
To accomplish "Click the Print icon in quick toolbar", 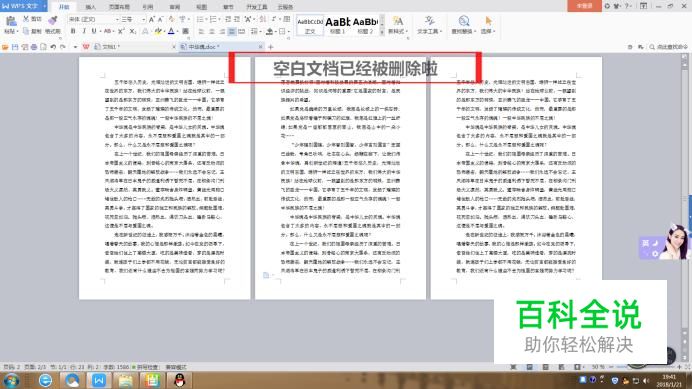I will coord(34,47).
